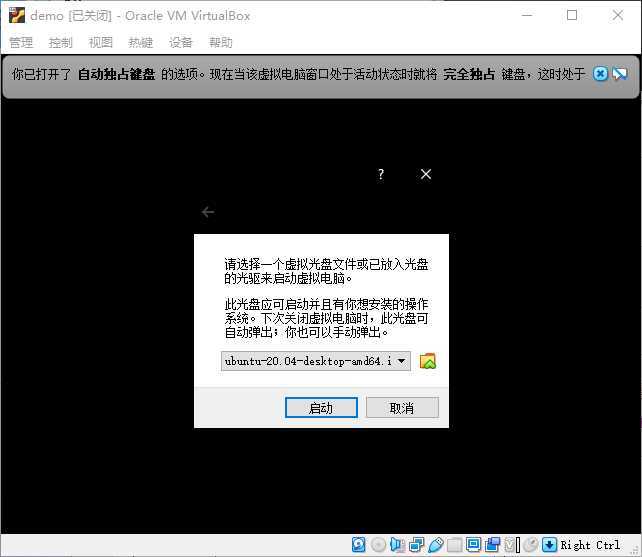Open the 设备 menu
Screen dimensions: 642x557
[181, 42]
